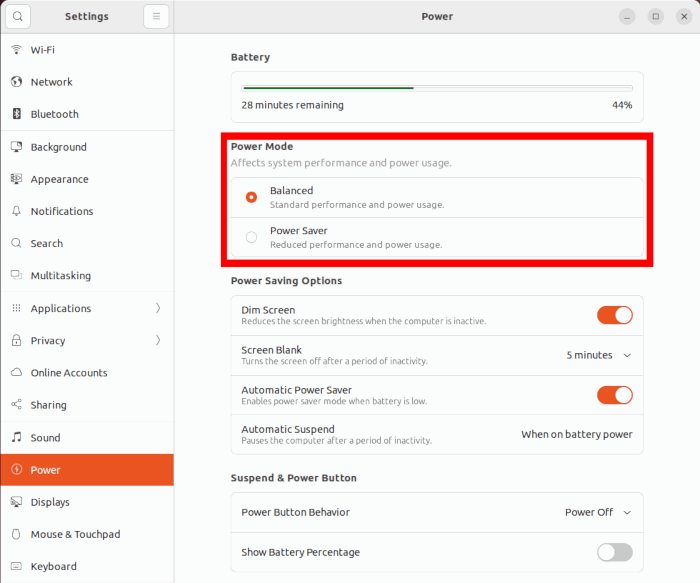The image size is (700, 583).
Task: Click 'When on battery power' value
Action: pos(576,434)
